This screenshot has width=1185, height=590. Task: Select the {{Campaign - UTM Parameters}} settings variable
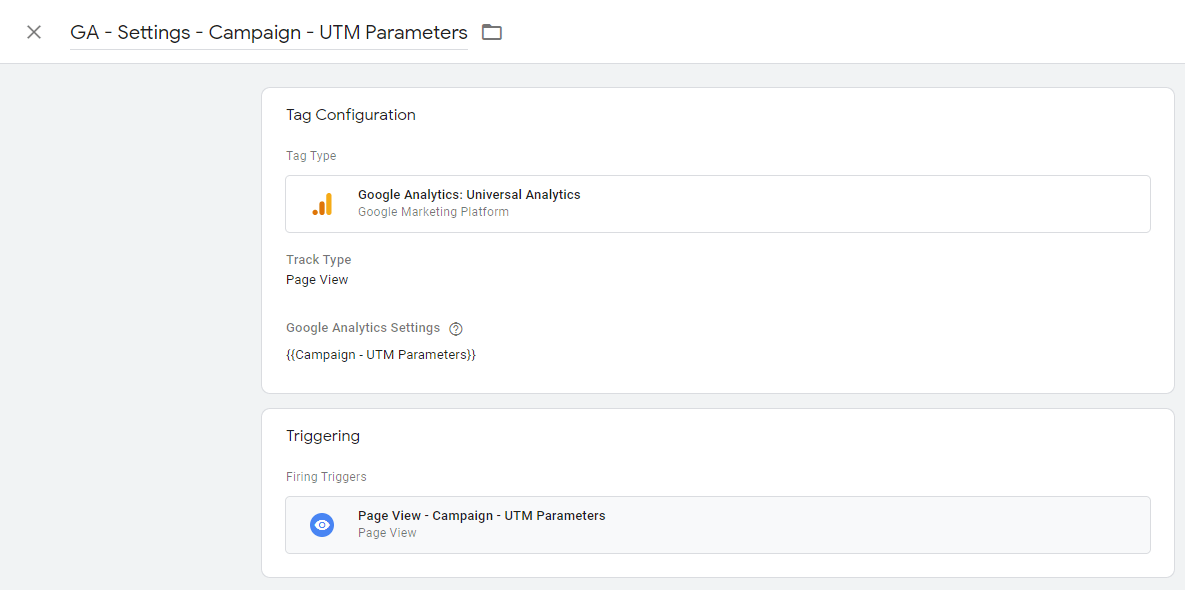381,354
